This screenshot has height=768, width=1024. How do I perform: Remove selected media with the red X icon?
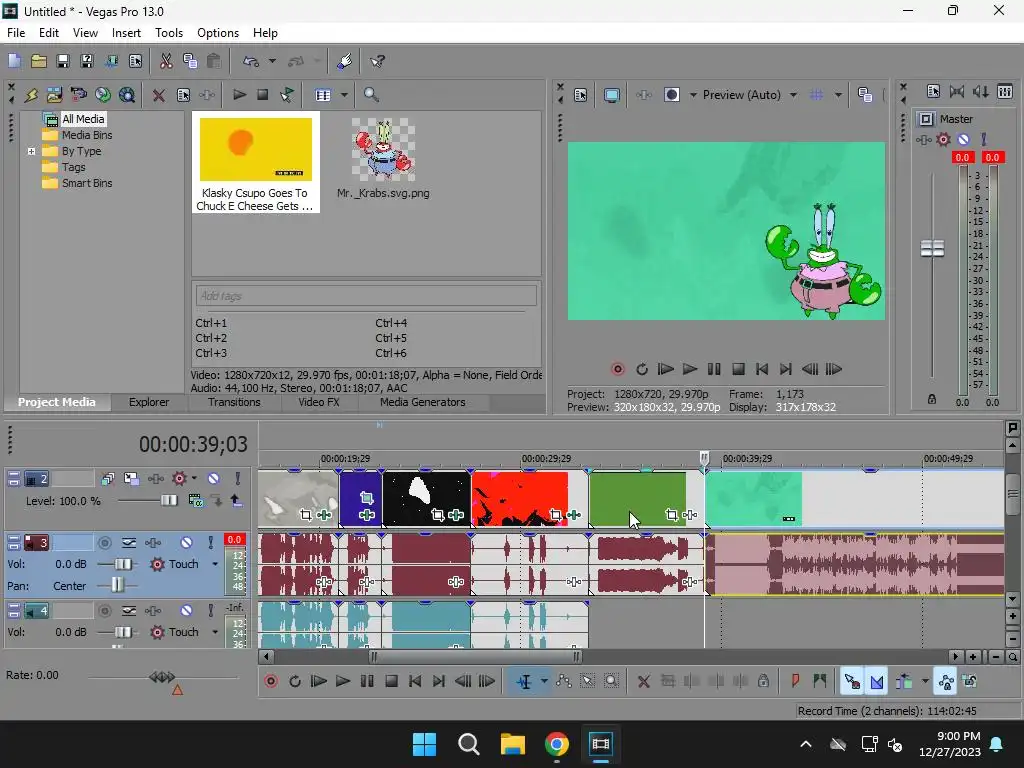tap(159, 95)
